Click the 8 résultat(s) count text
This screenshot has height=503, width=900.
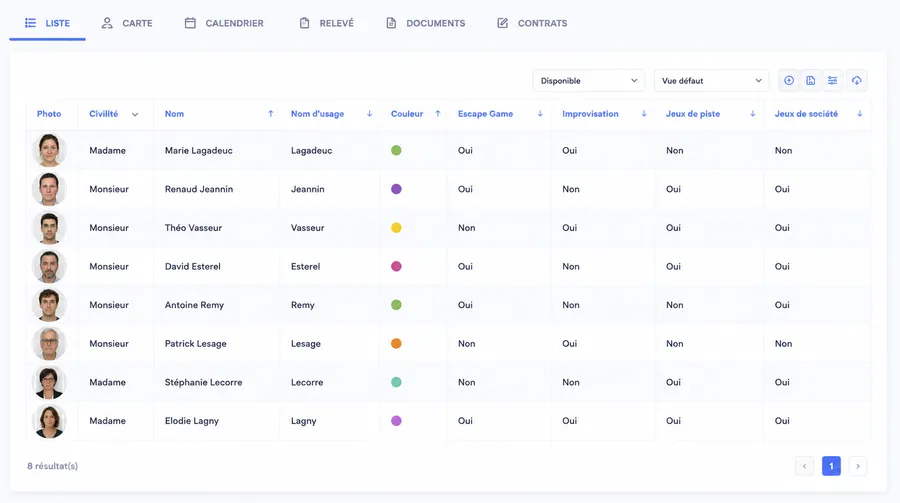click(52, 466)
